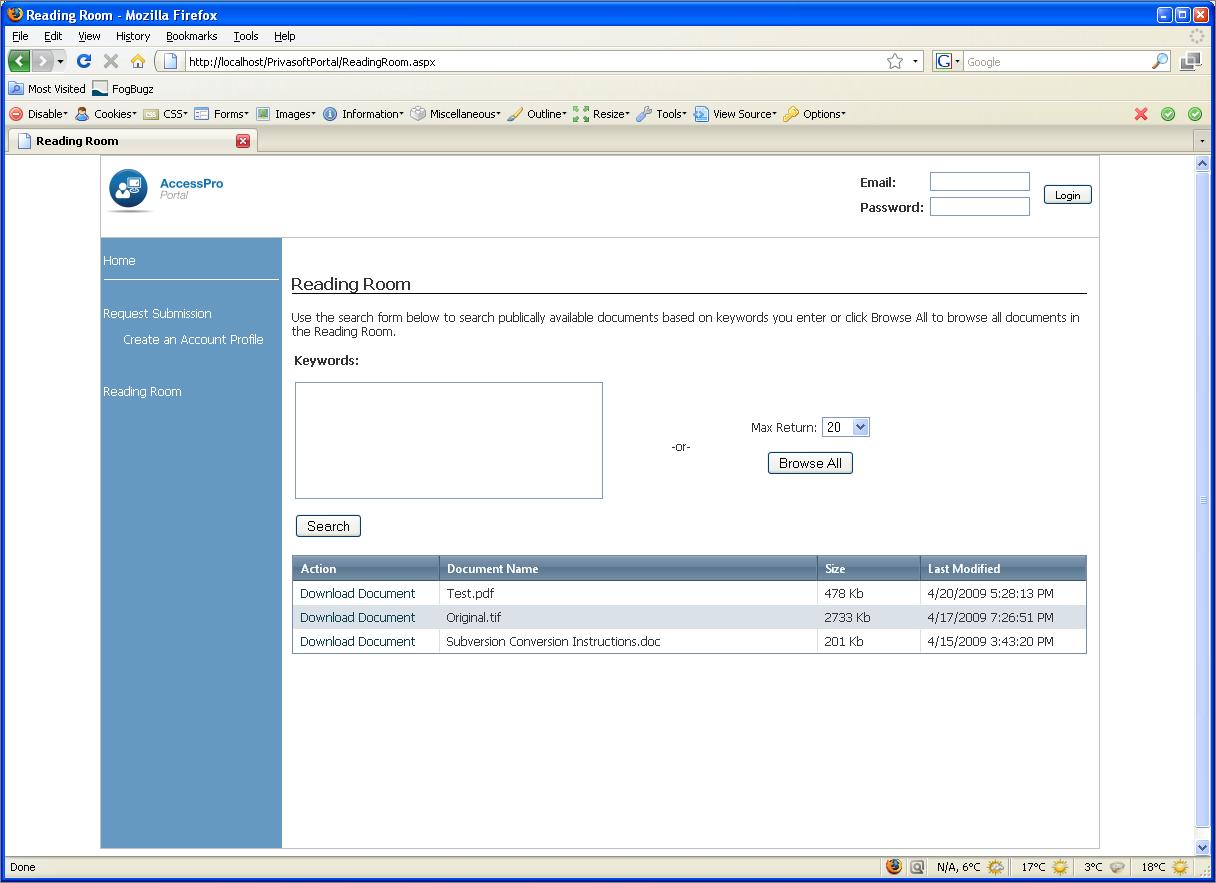1216x883 pixels.
Task: Click the Login button
Action: [x=1067, y=195]
